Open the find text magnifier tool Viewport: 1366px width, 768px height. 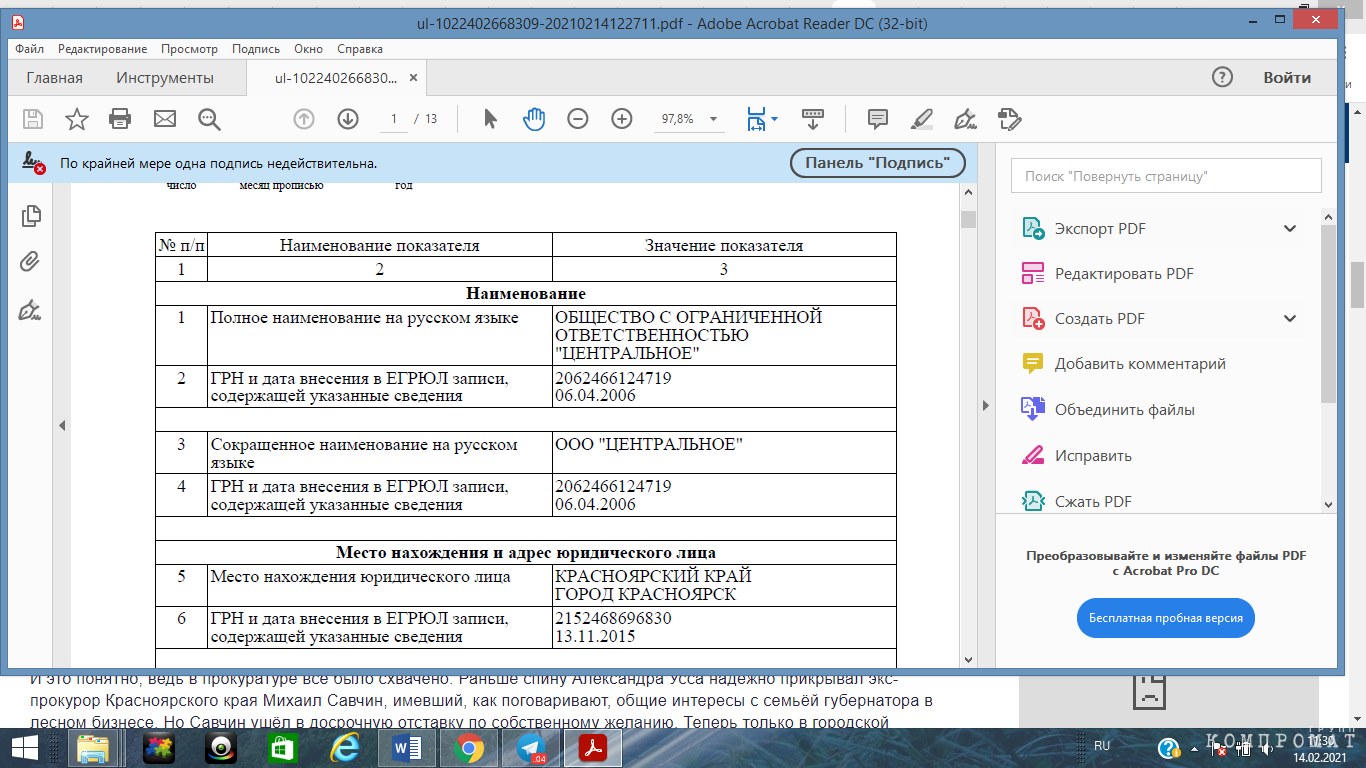point(209,119)
